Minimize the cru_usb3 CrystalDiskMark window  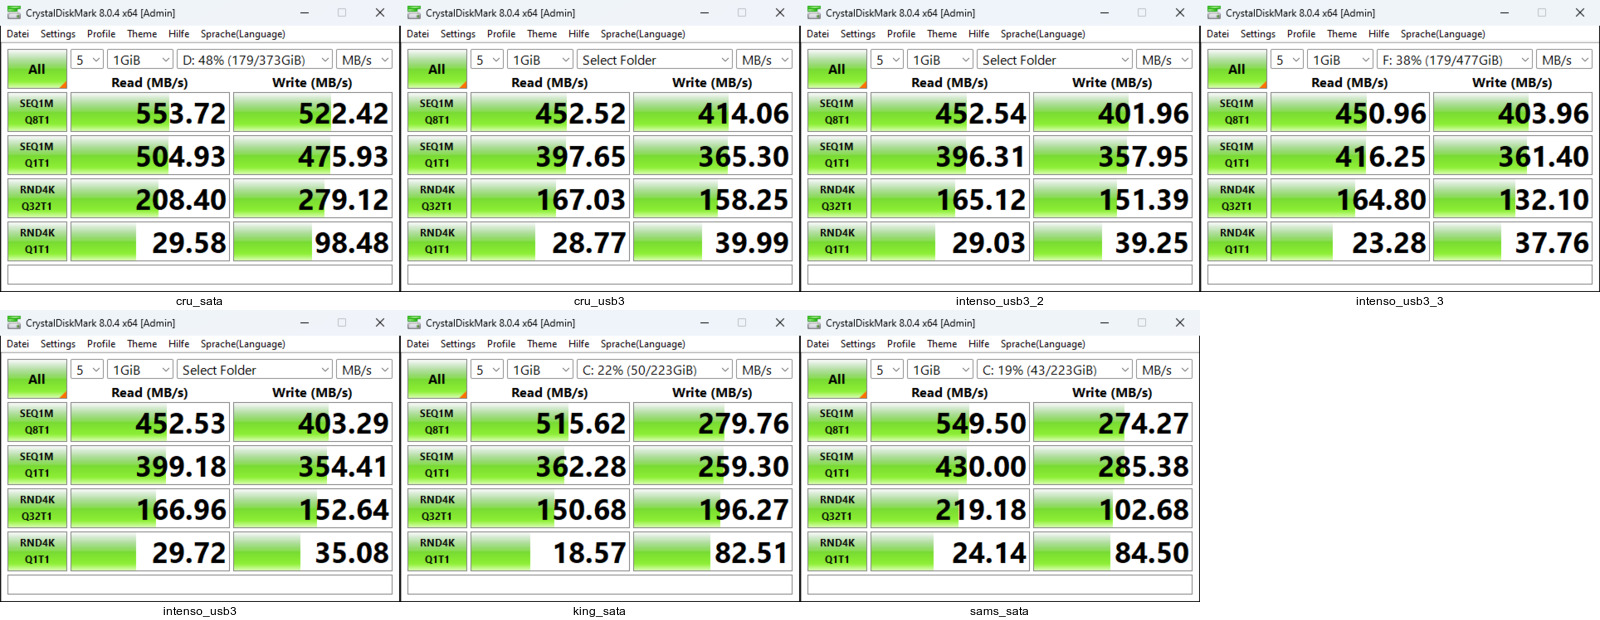[x=704, y=13]
